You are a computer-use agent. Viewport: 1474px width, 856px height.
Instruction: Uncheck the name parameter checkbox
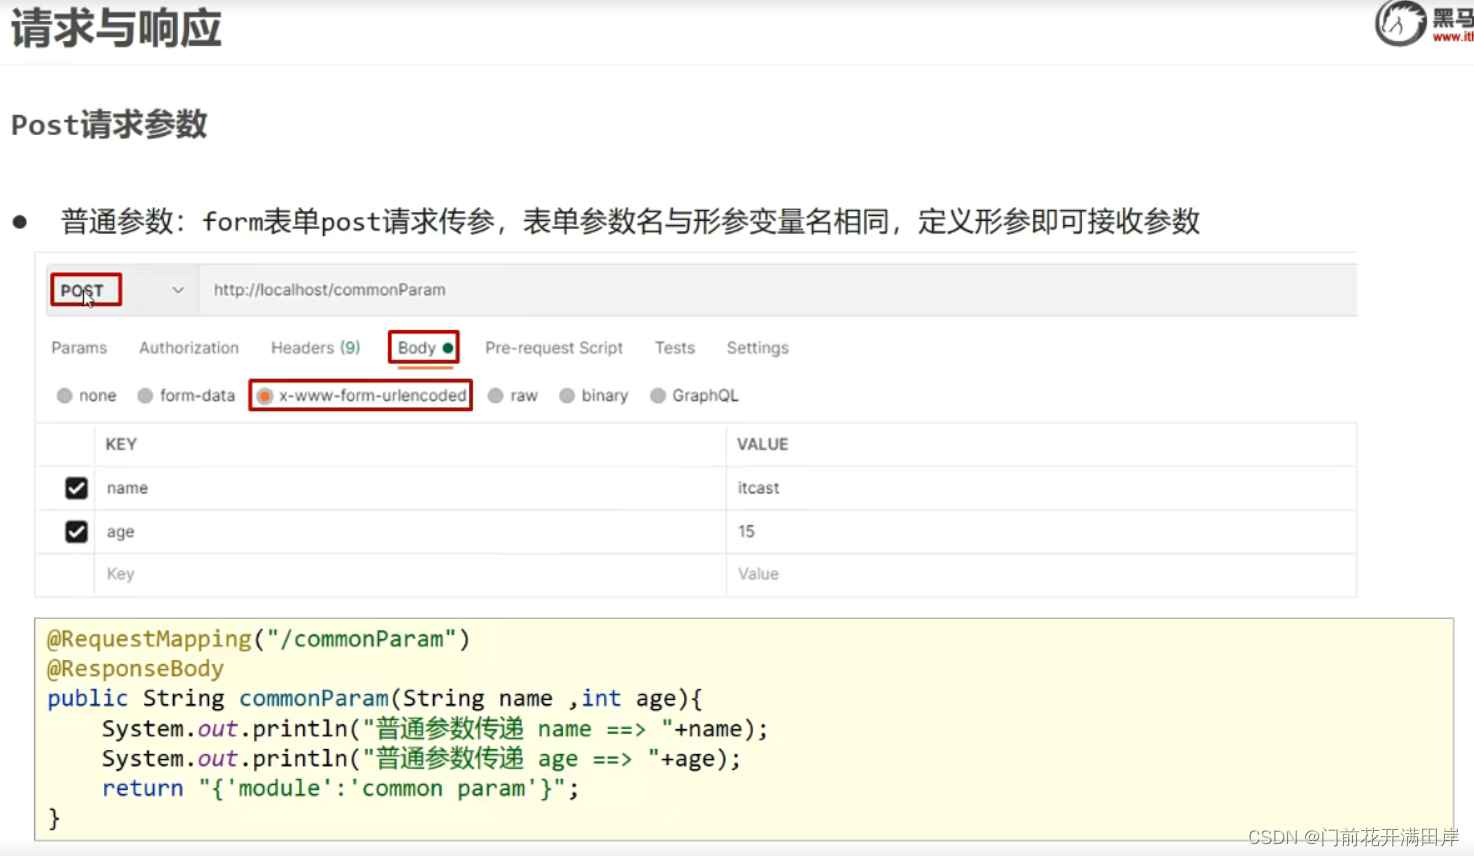click(76, 488)
